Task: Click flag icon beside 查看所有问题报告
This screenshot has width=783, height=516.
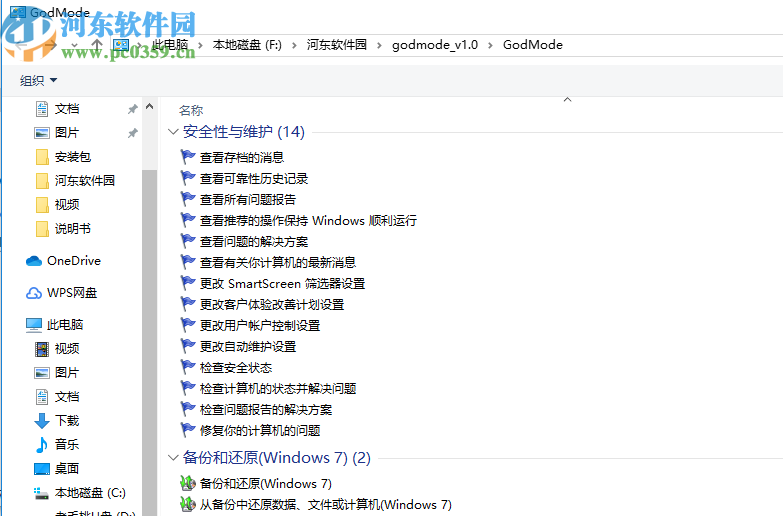Action: pyautogui.click(x=188, y=199)
